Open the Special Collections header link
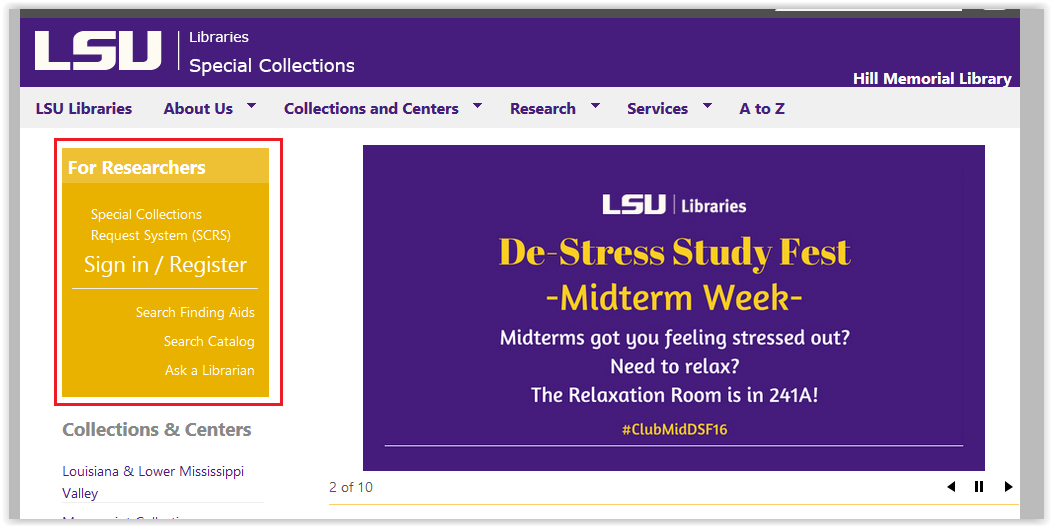This screenshot has height=527, width=1052. (272, 66)
